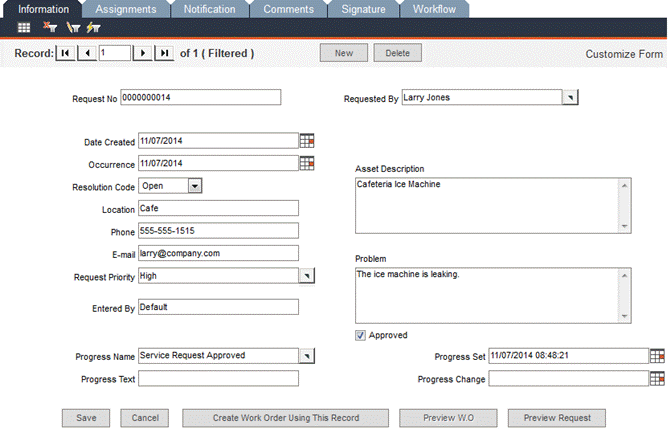Click the clear filter icon with red X
The width and height of the screenshot is (671, 437).
49,28
